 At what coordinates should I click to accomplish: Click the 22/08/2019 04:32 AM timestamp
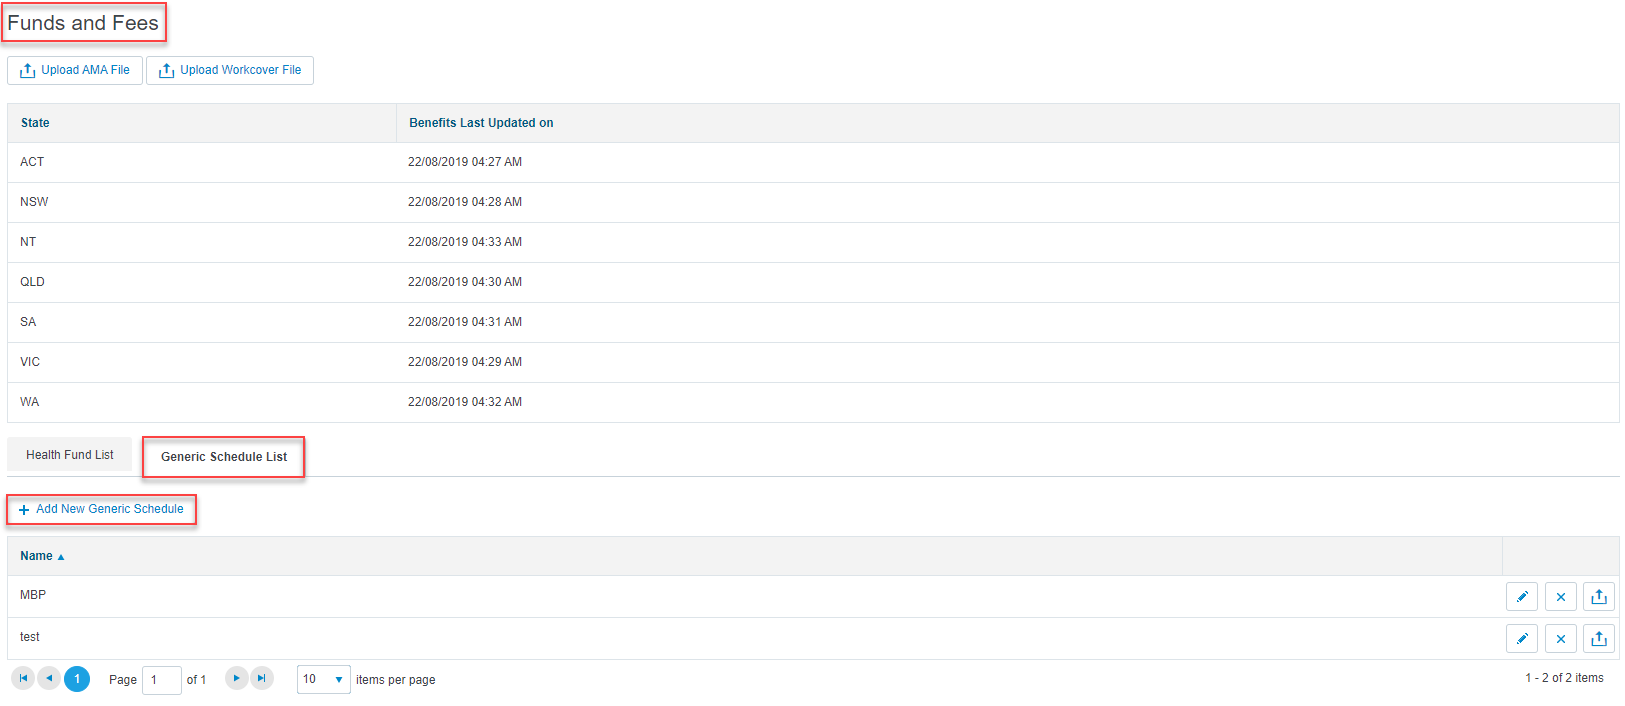[x=465, y=402]
